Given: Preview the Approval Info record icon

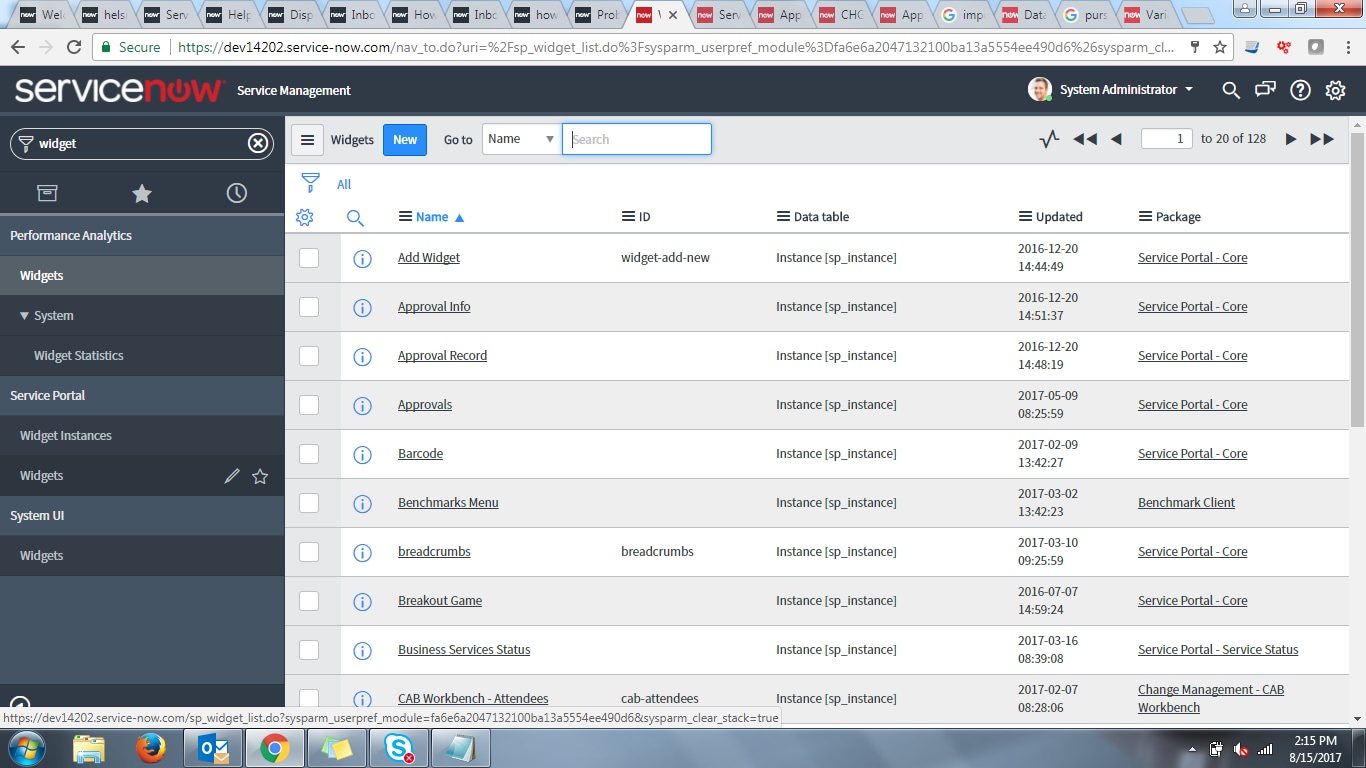Looking at the screenshot, I should coord(362,307).
